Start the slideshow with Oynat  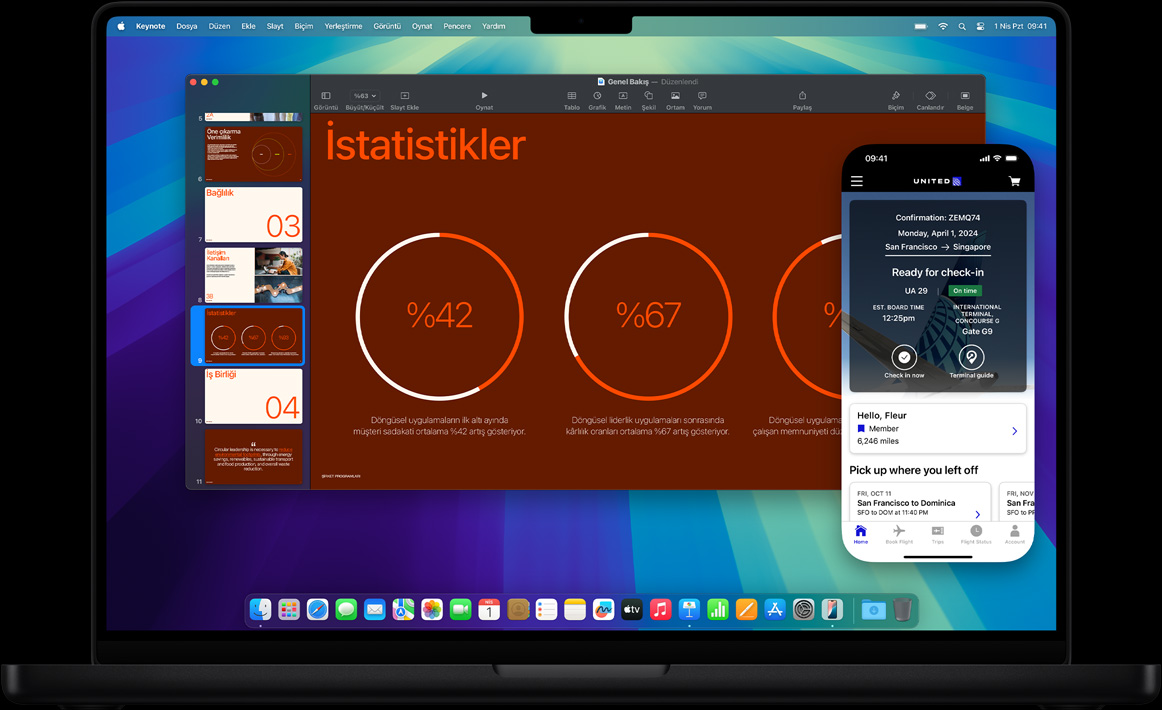(484, 100)
